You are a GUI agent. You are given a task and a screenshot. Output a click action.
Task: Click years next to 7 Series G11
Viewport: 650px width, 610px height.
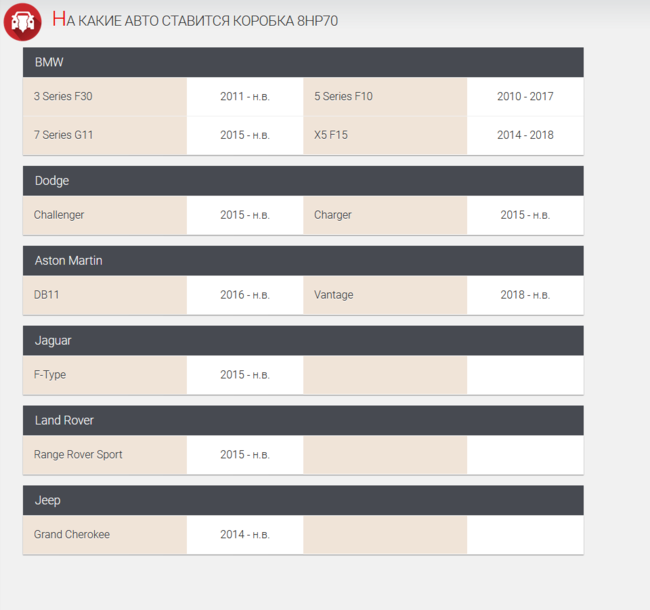point(245,135)
